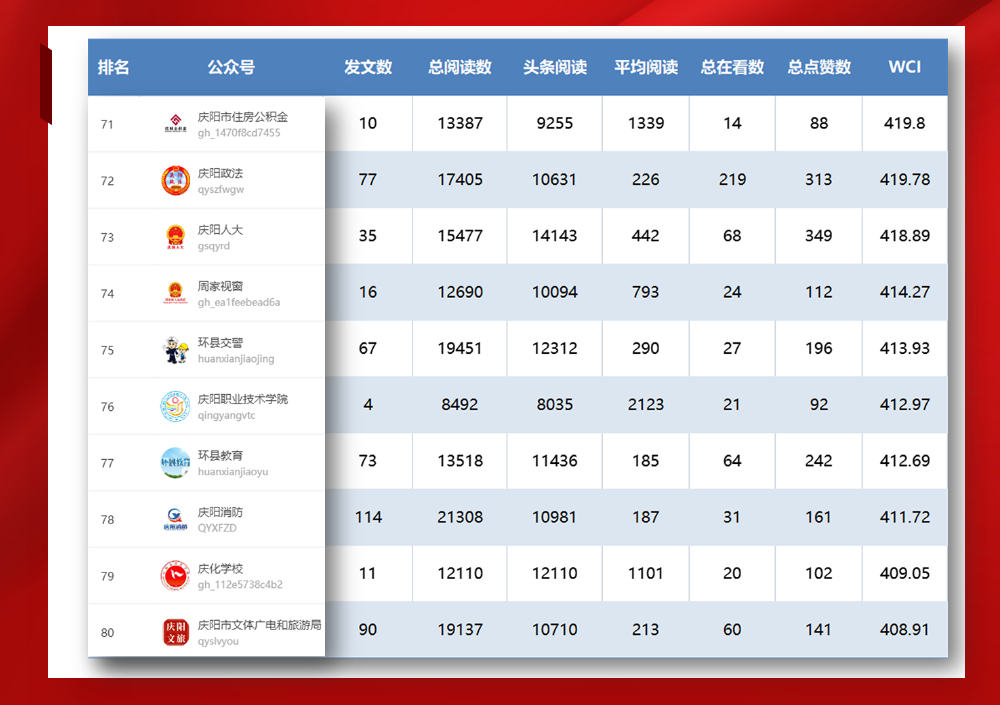Click total reads value 17405

point(460,179)
